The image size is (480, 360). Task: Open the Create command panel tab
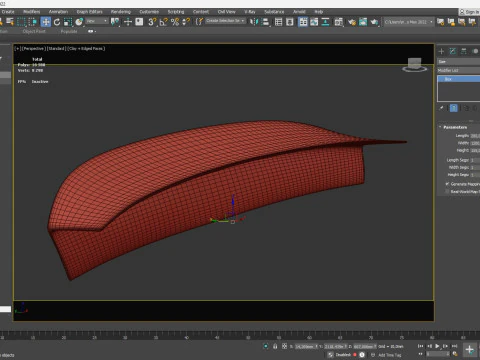pyautogui.click(x=441, y=51)
